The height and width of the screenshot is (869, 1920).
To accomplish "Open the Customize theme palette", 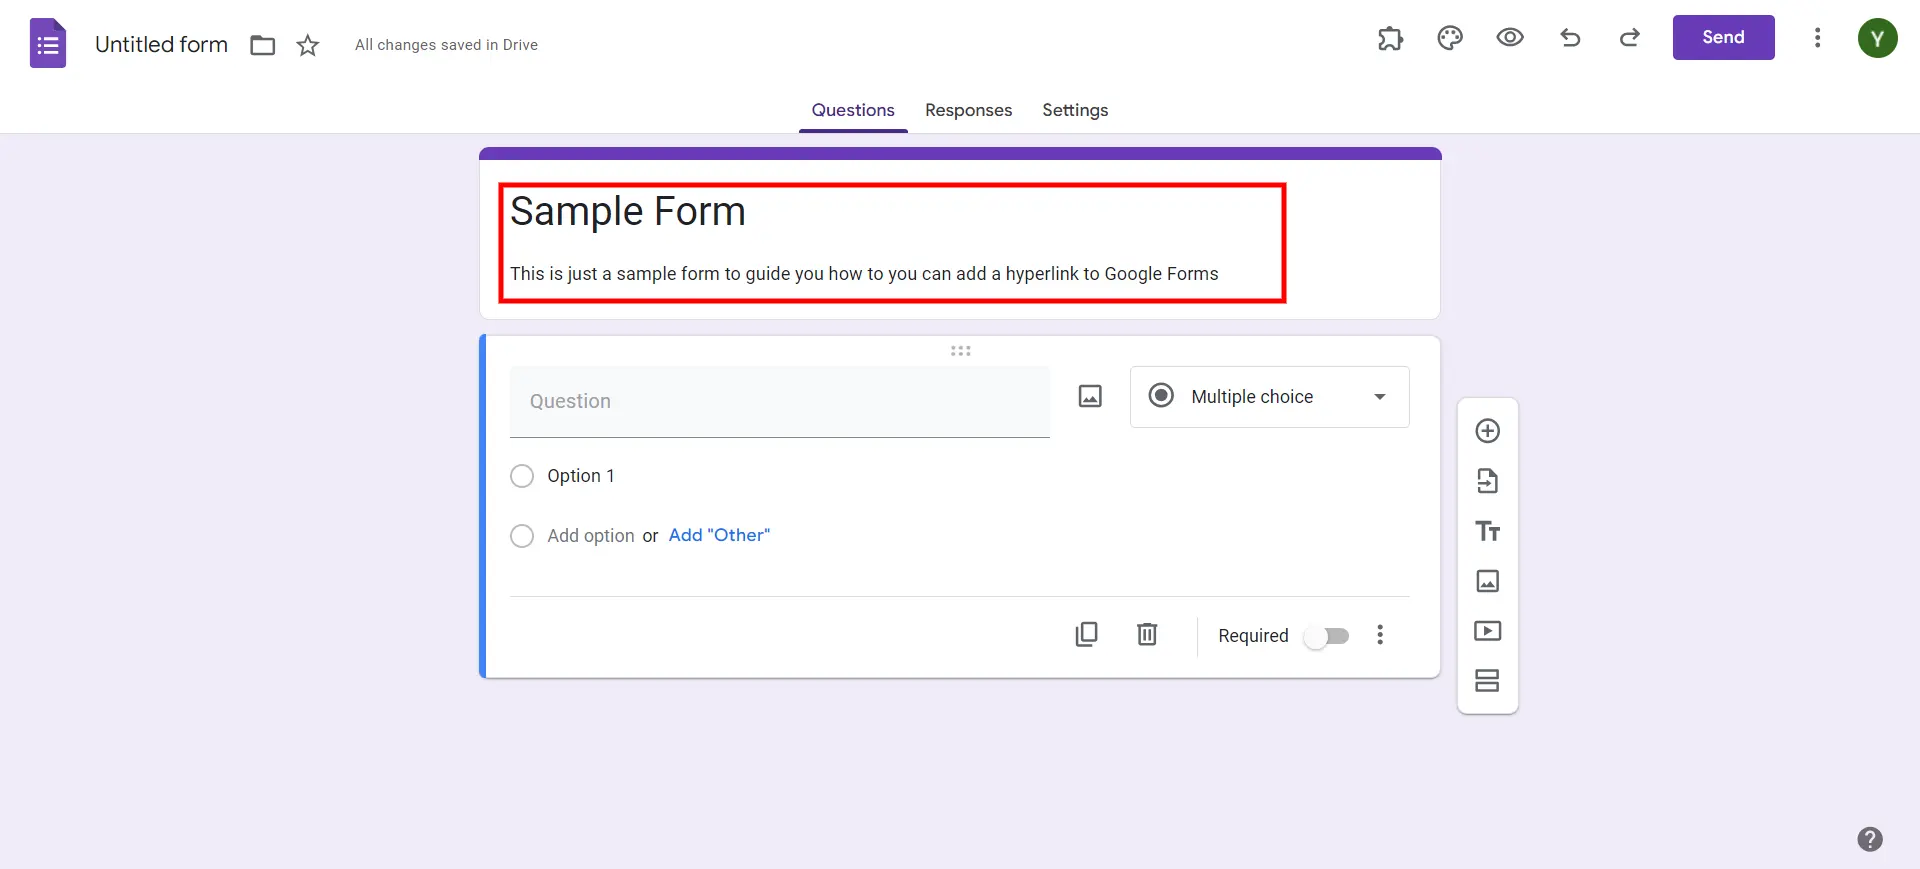I will pos(1449,38).
